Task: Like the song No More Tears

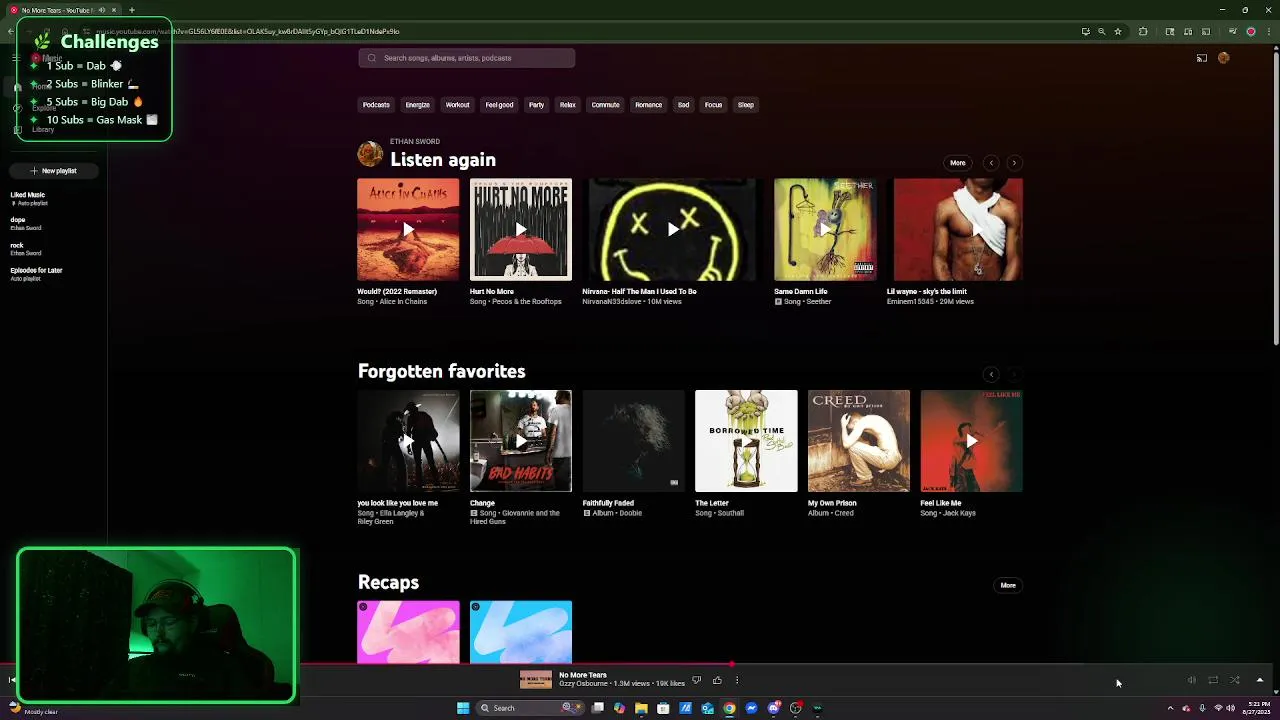Action: tap(717, 680)
